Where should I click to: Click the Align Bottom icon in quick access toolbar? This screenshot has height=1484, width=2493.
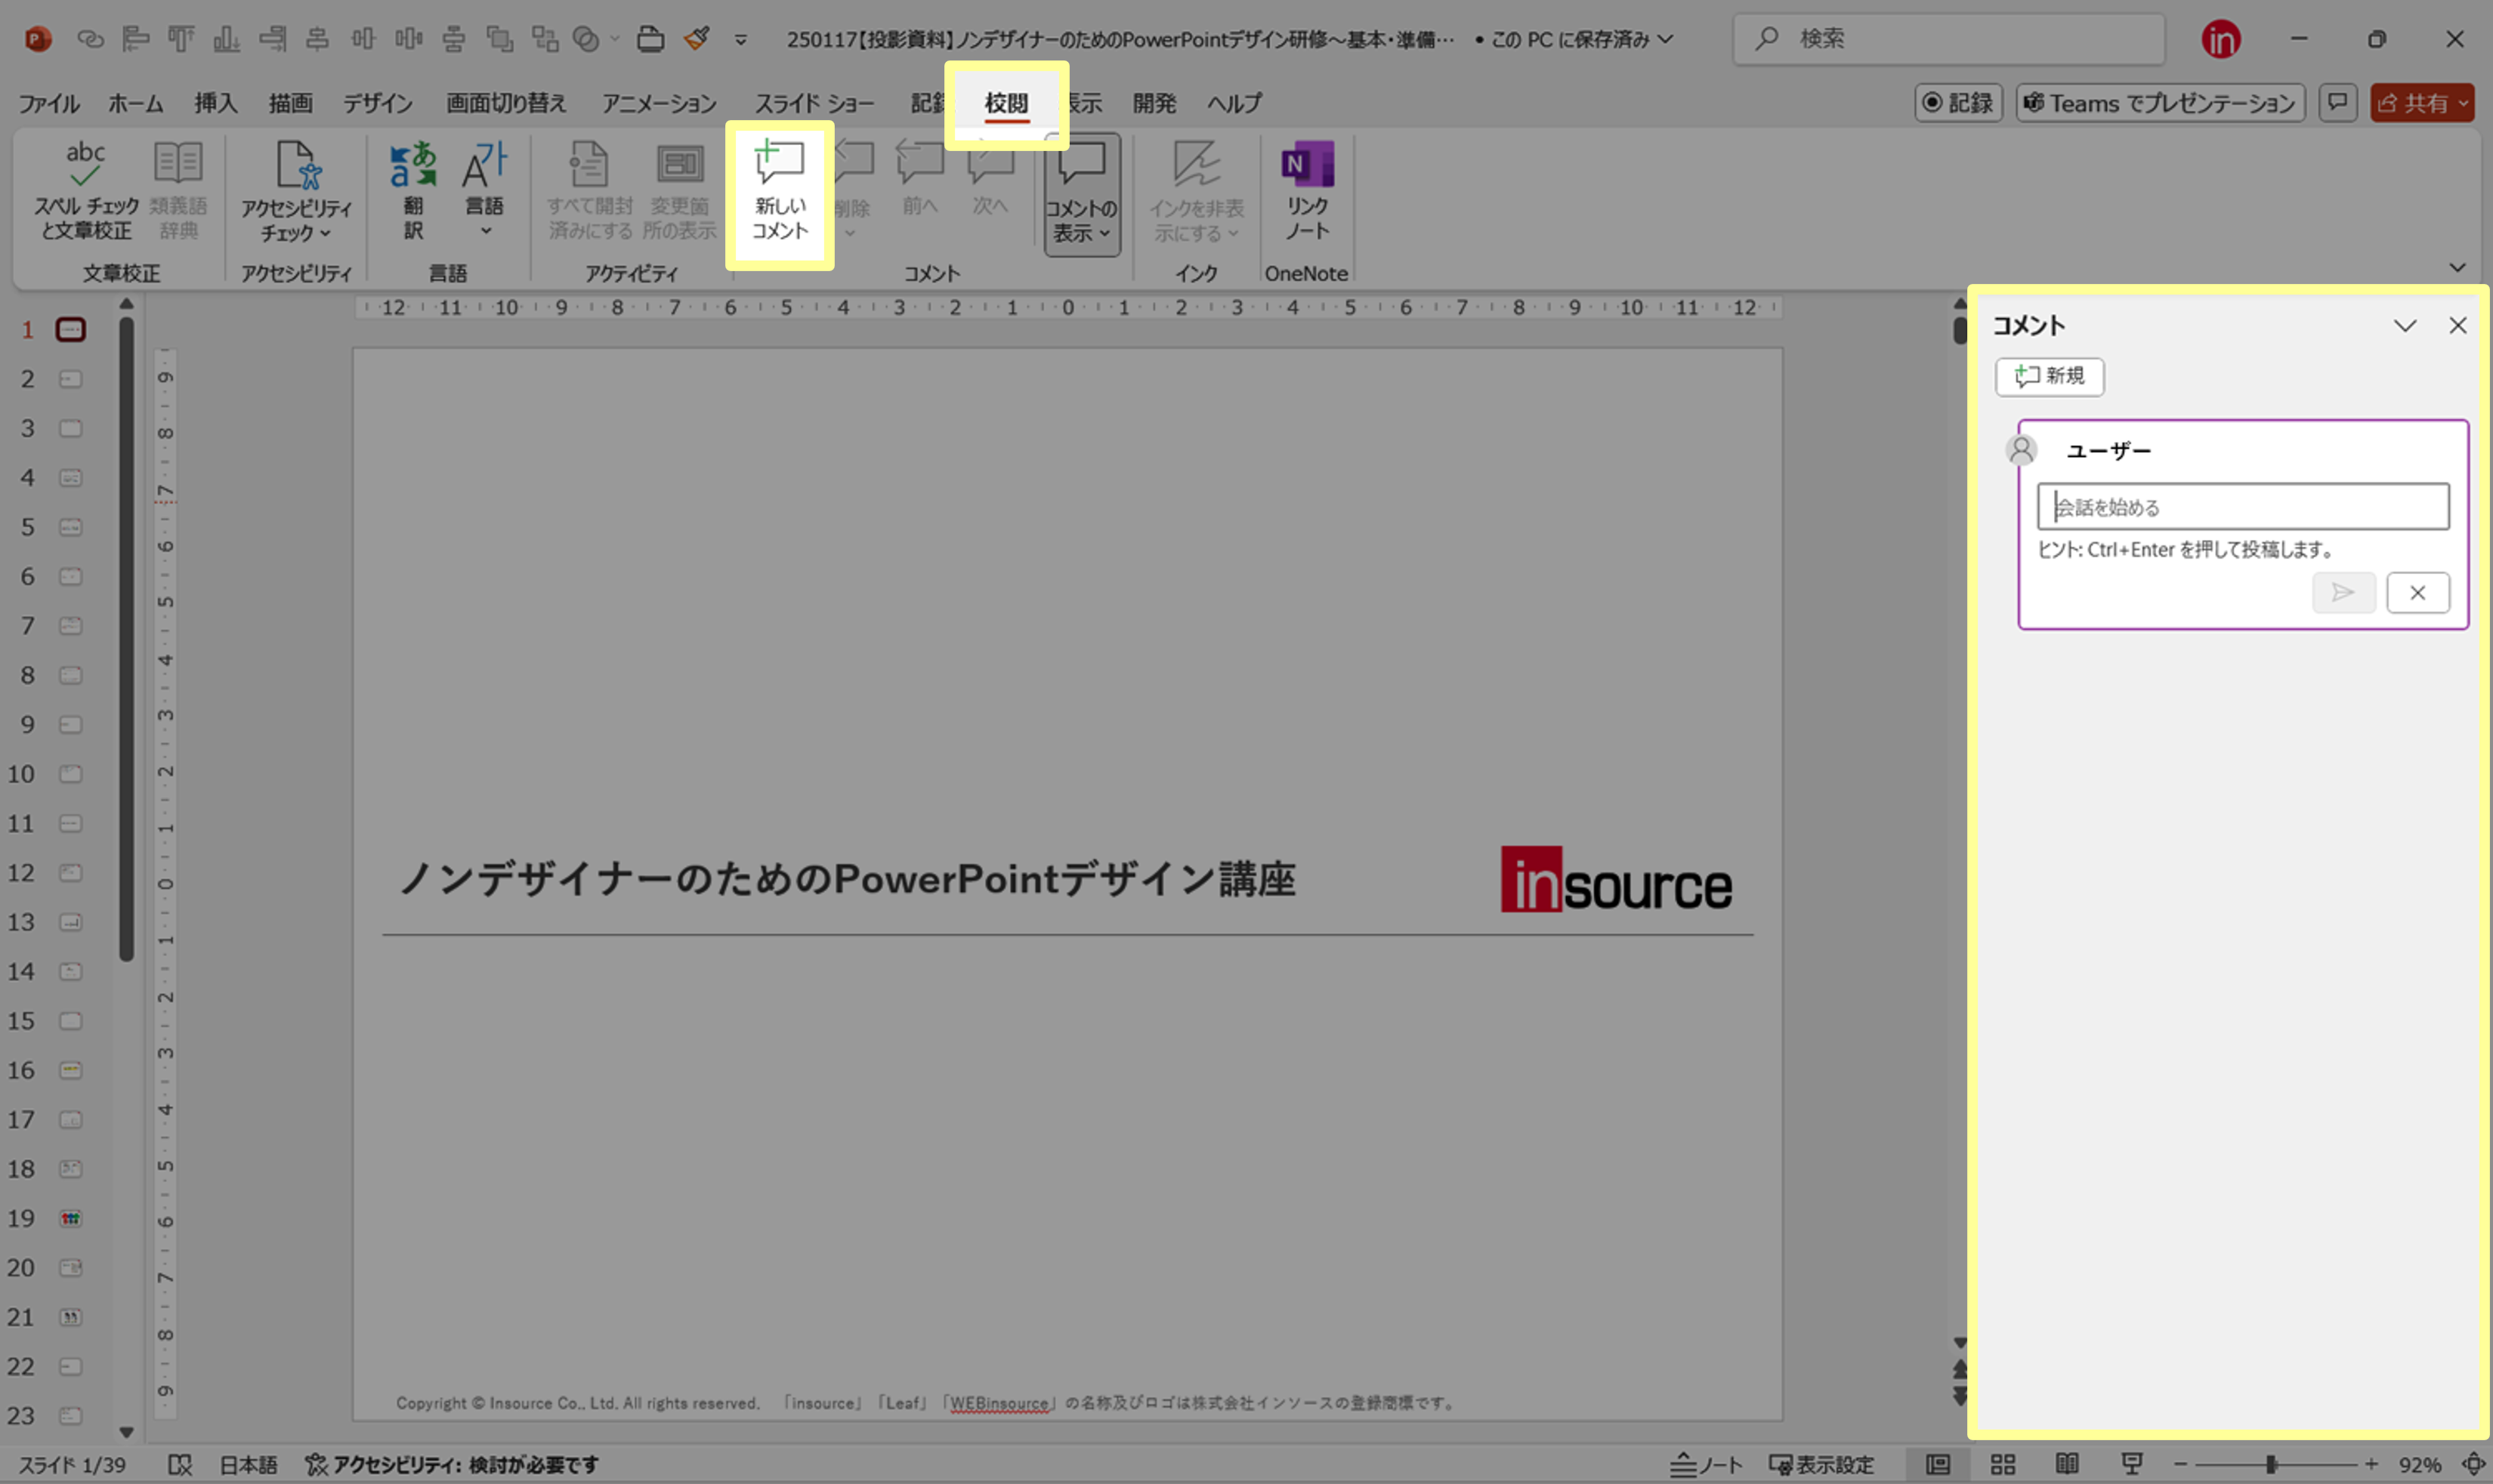227,39
